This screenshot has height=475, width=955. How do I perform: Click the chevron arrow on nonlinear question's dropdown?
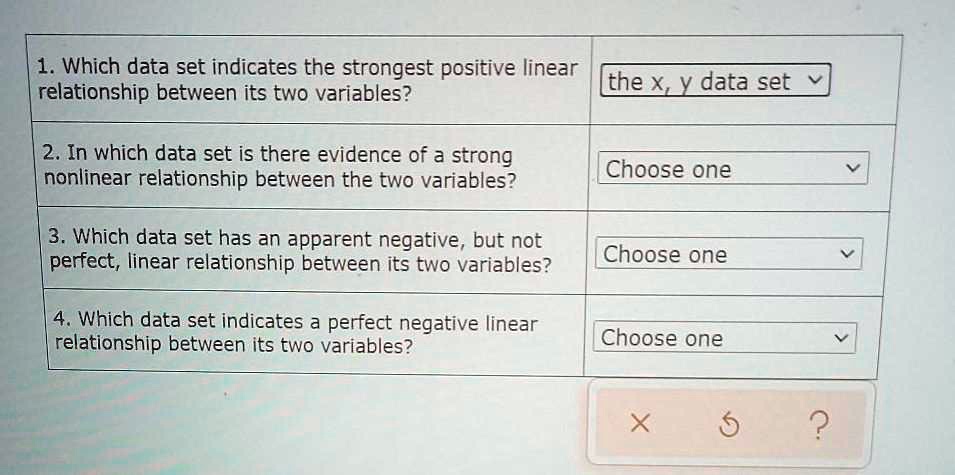tap(851, 169)
